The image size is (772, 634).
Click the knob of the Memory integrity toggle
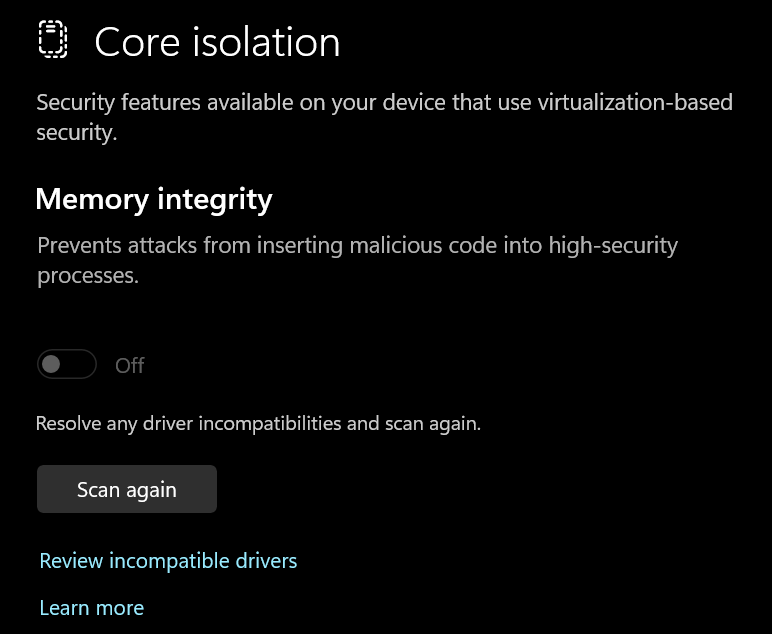click(52, 365)
